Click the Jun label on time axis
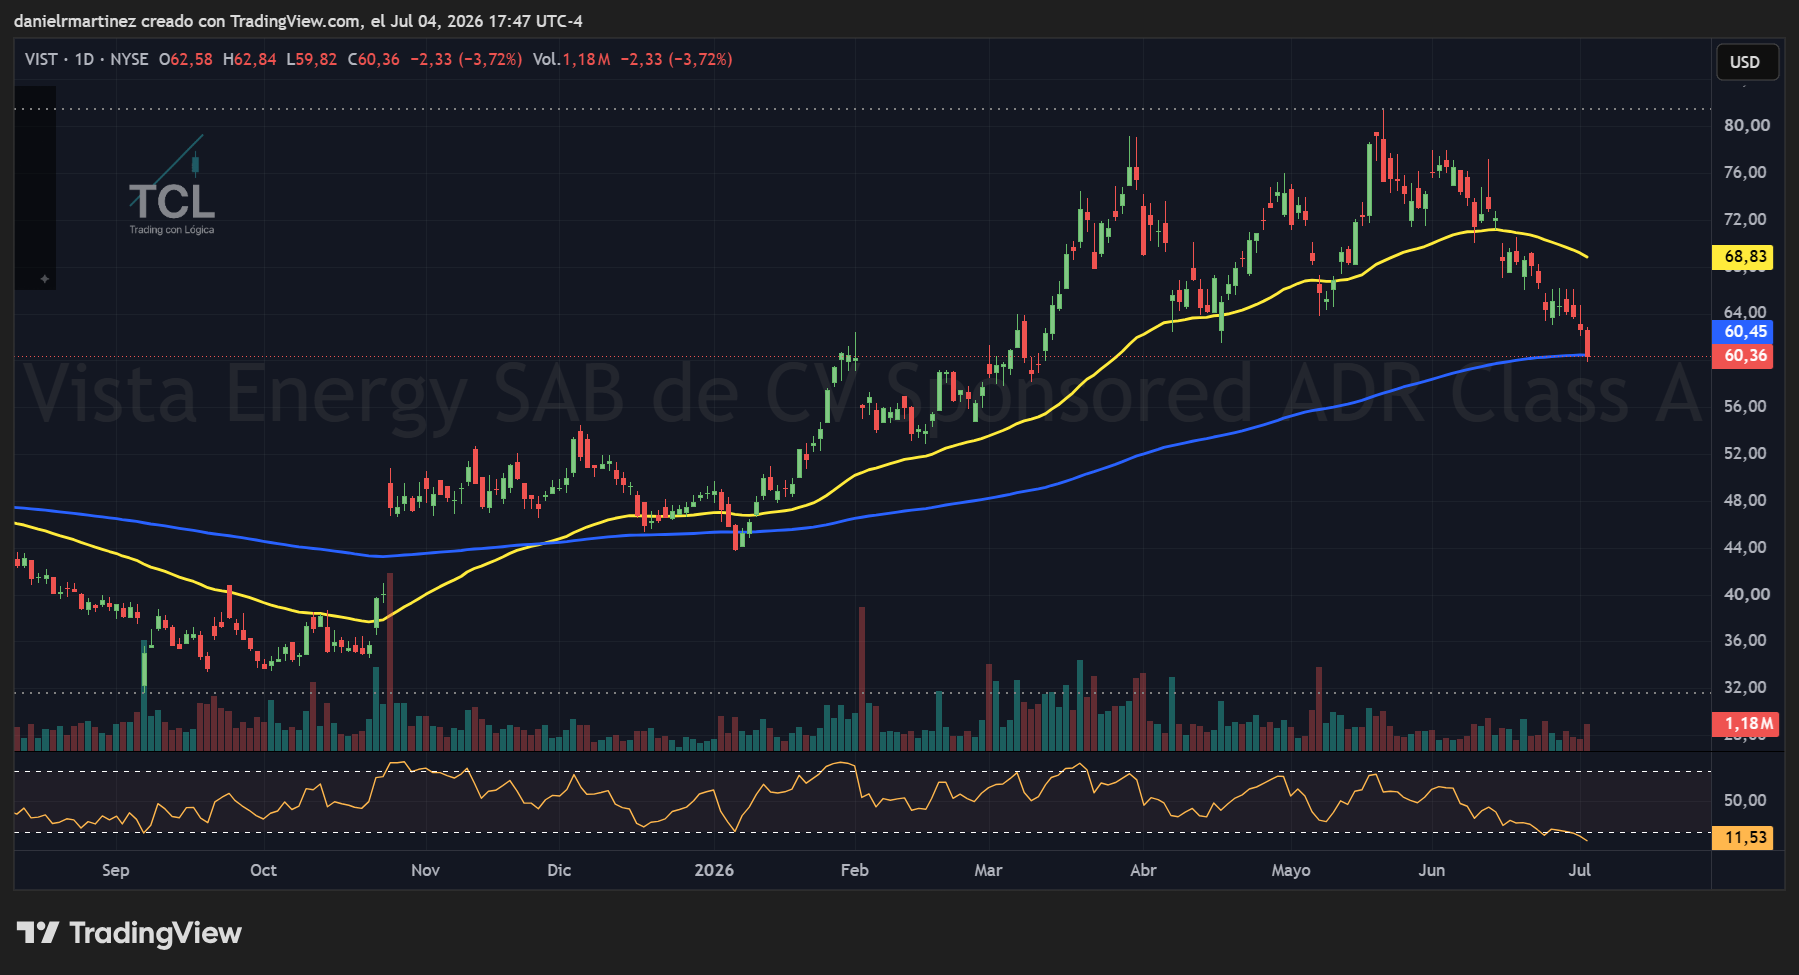The width and height of the screenshot is (1799, 975). pyautogui.click(x=1432, y=870)
